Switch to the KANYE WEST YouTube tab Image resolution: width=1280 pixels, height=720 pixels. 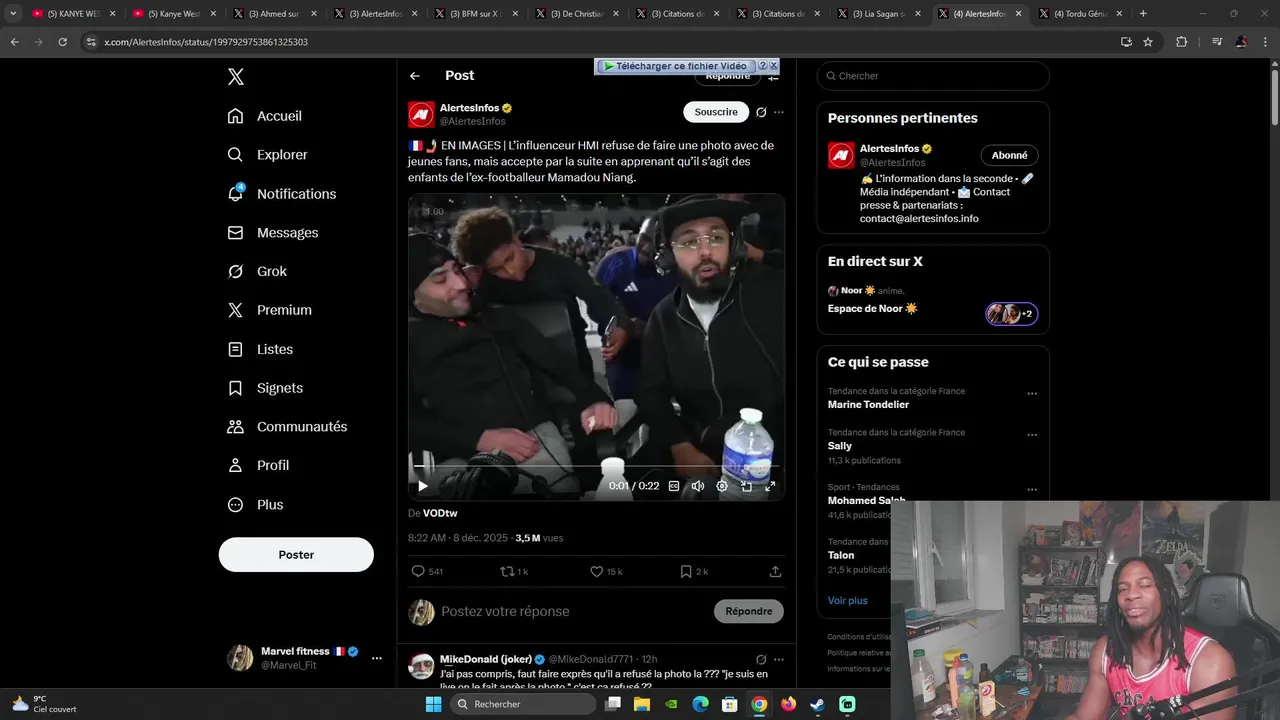[74, 14]
